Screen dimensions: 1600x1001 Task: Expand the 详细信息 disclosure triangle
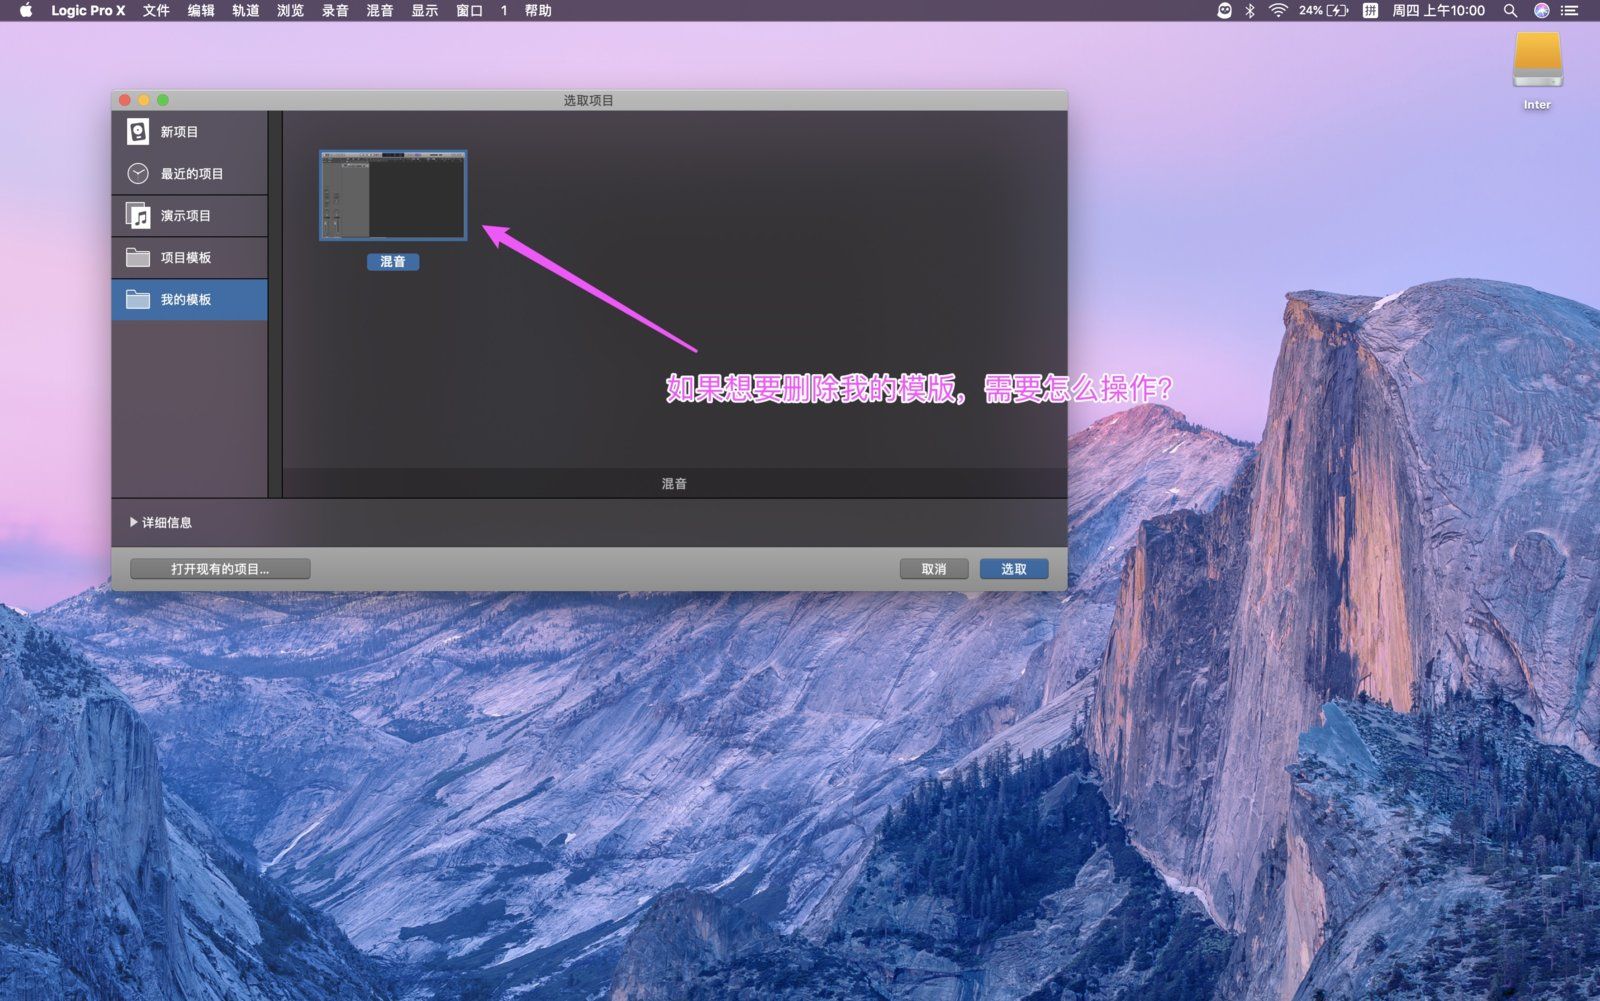134,522
